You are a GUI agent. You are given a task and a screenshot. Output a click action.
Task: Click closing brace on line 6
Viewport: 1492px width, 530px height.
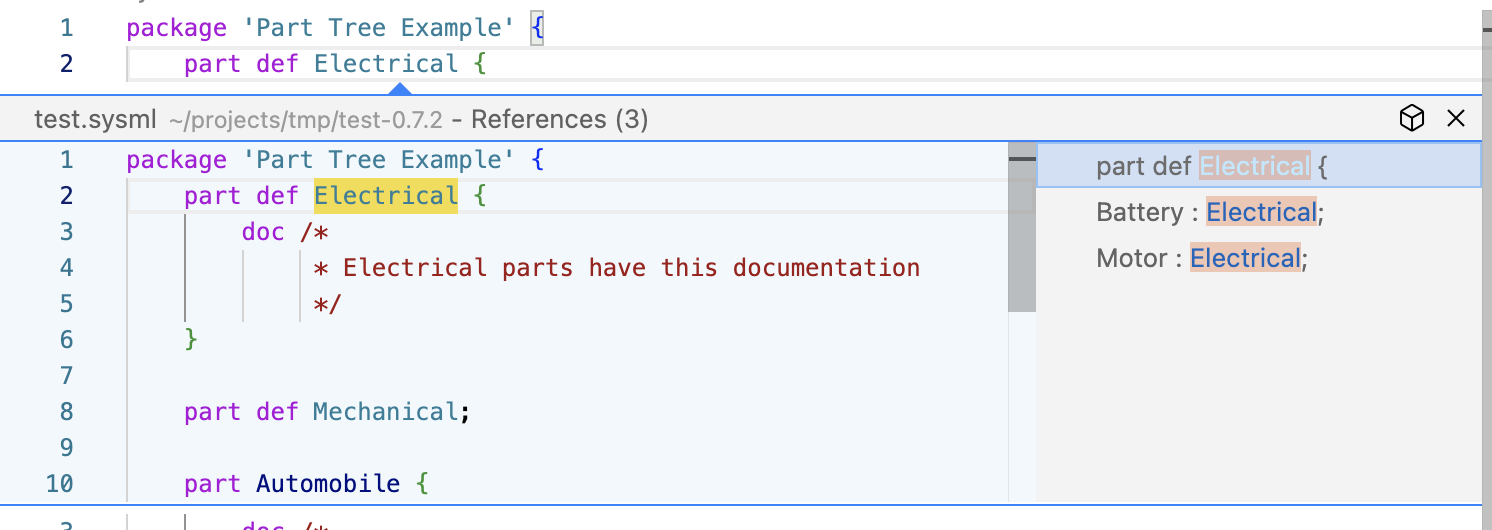click(191, 340)
